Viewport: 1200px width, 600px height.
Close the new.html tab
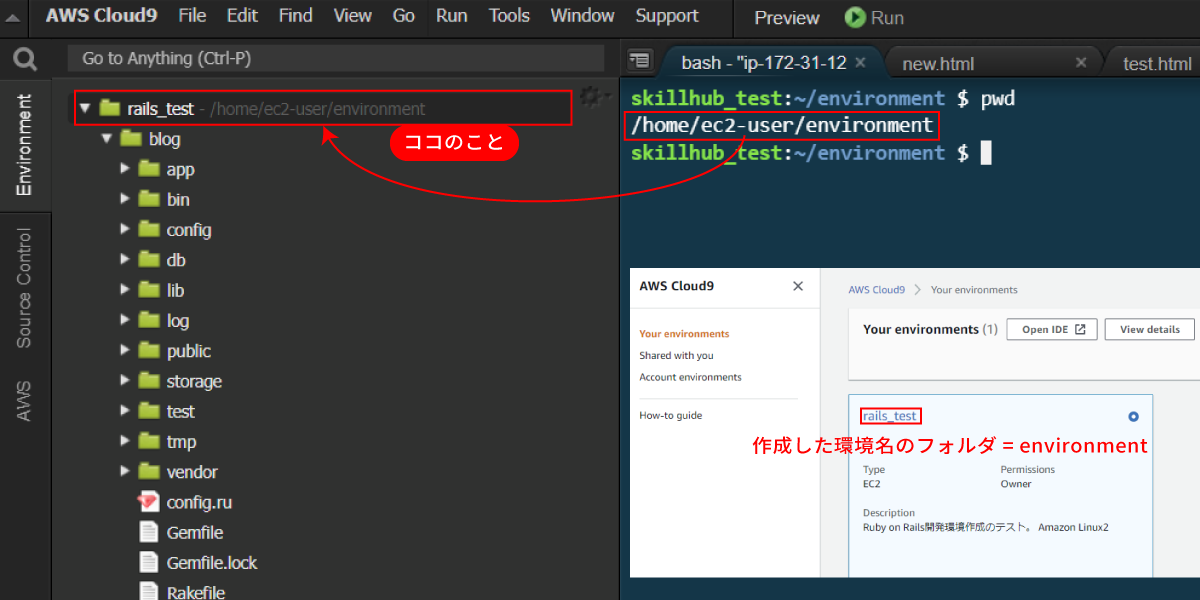click(x=1081, y=62)
